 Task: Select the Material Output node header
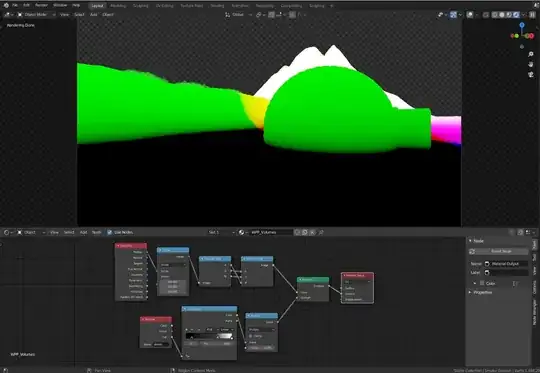tap(357, 275)
